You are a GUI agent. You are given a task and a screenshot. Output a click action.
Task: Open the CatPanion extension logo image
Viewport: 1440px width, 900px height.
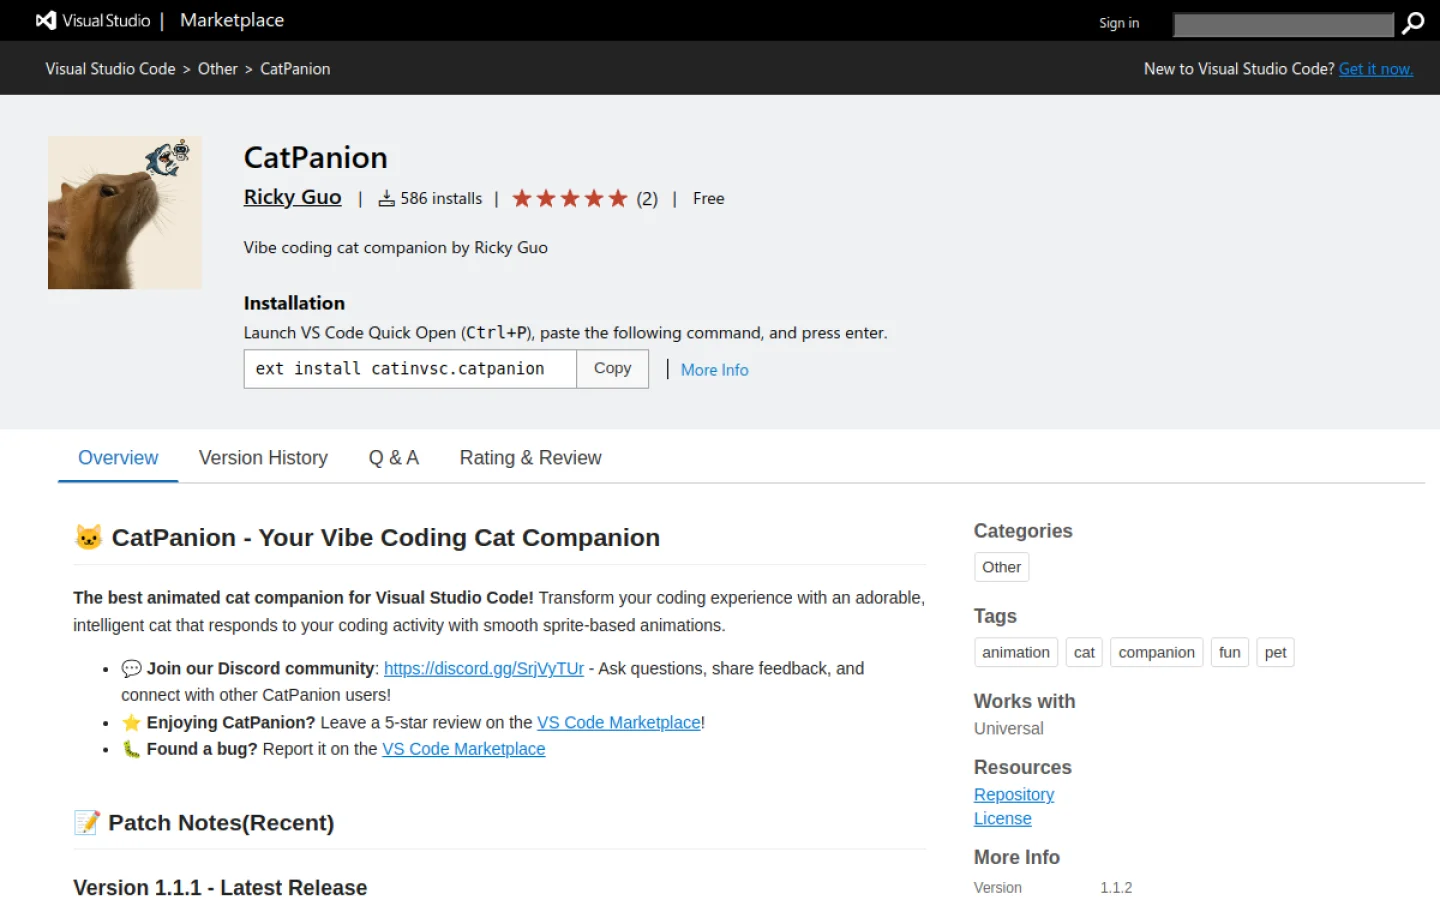click(125, 213)
